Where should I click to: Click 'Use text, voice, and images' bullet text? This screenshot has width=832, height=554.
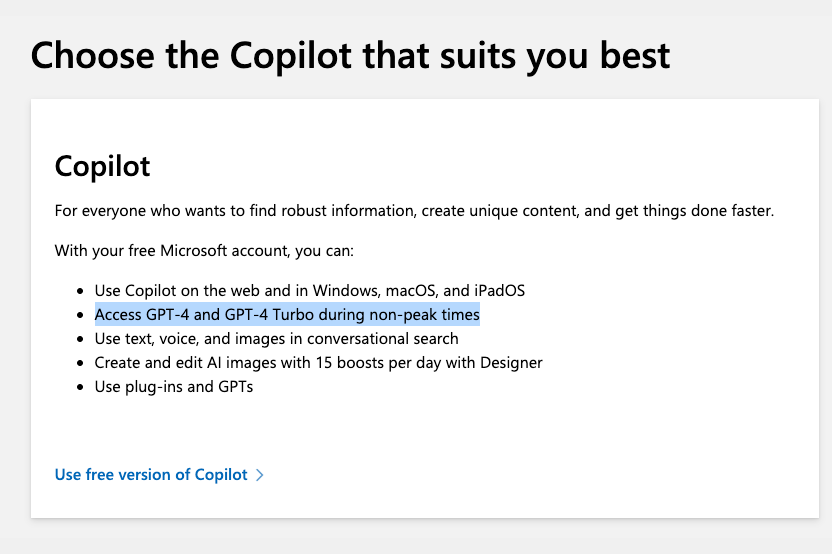(276, 339)
